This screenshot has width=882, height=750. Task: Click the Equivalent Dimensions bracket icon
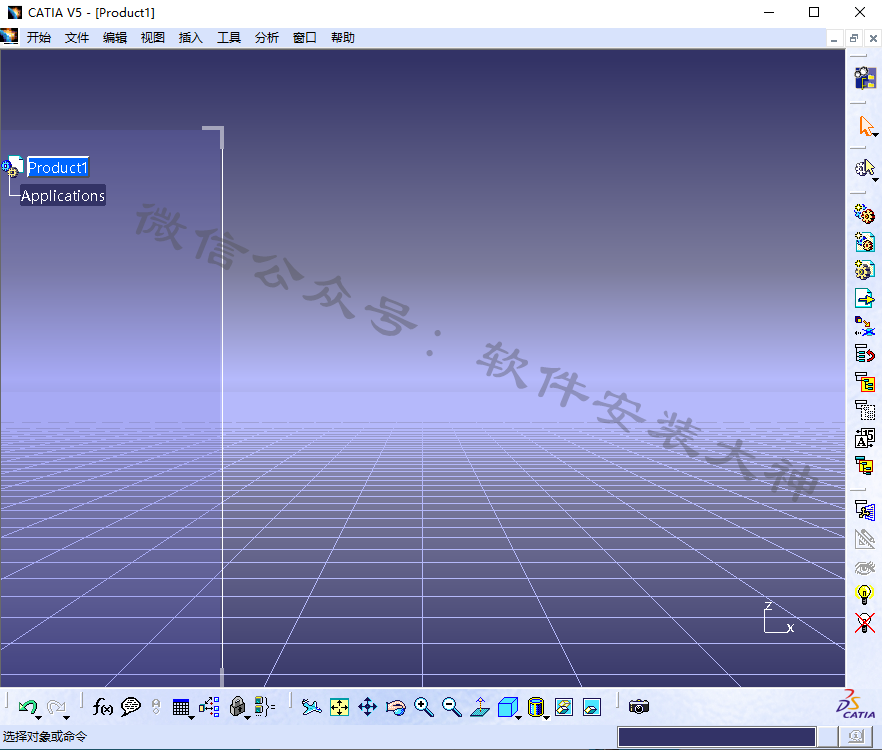coord(264,707)
